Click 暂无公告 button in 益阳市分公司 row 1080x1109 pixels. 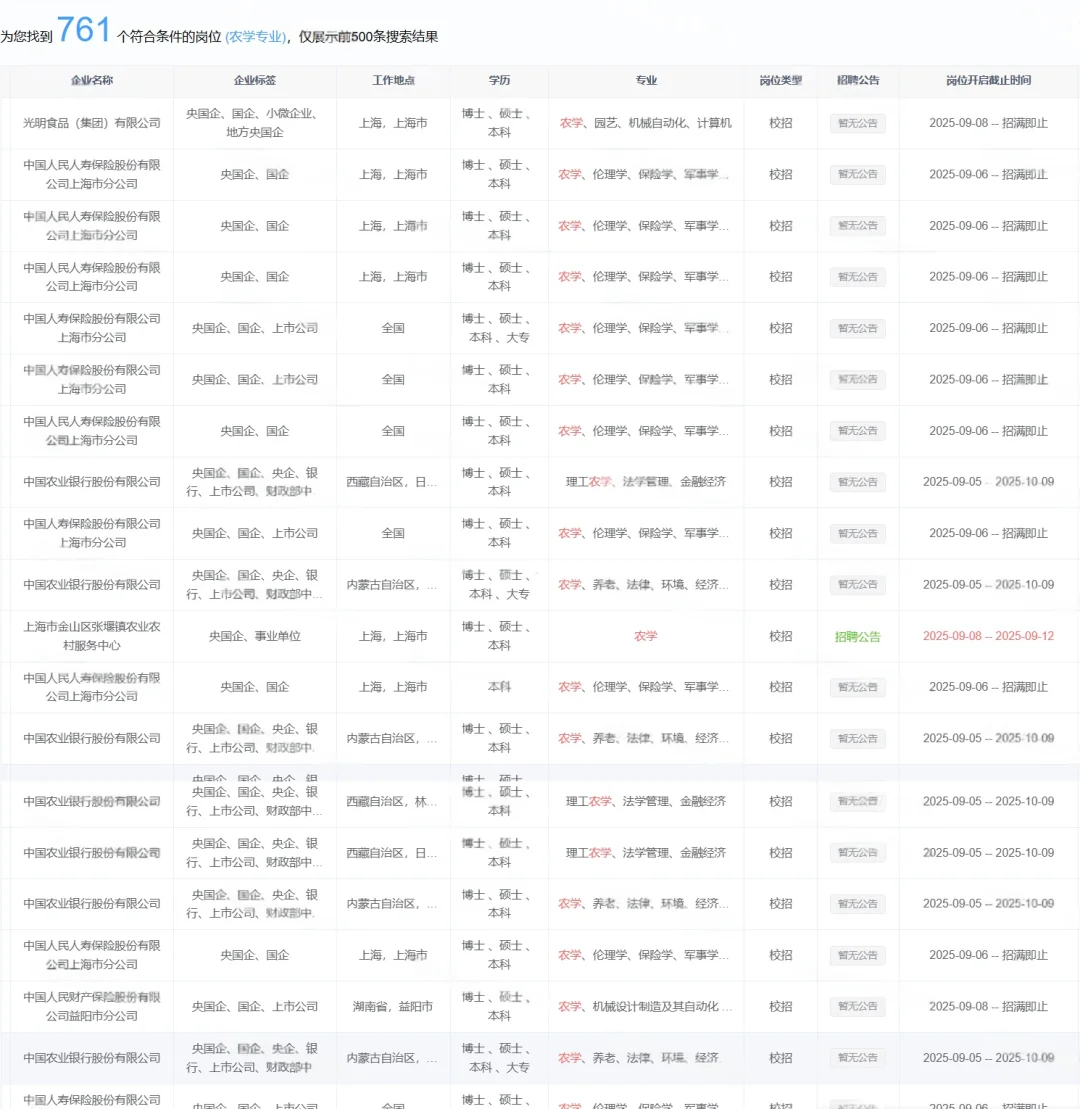pyautogui.click(x=858, y=1006)
